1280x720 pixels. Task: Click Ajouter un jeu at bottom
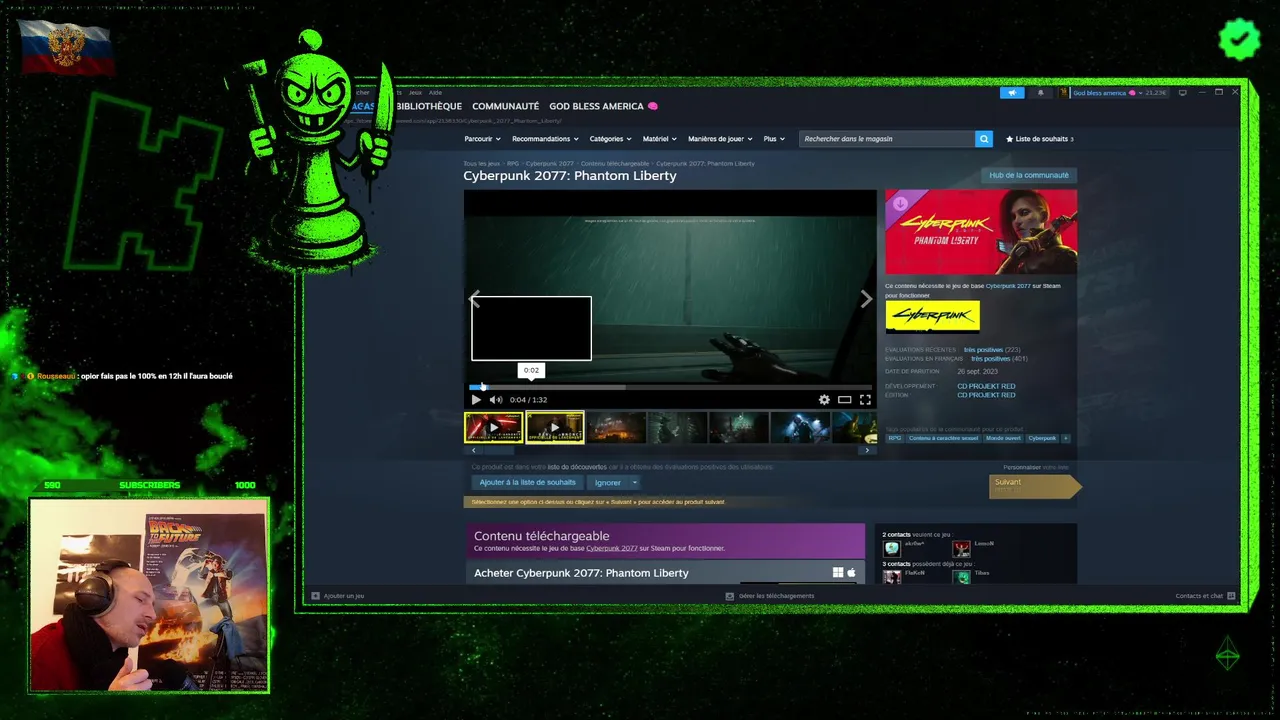point(343,596)
